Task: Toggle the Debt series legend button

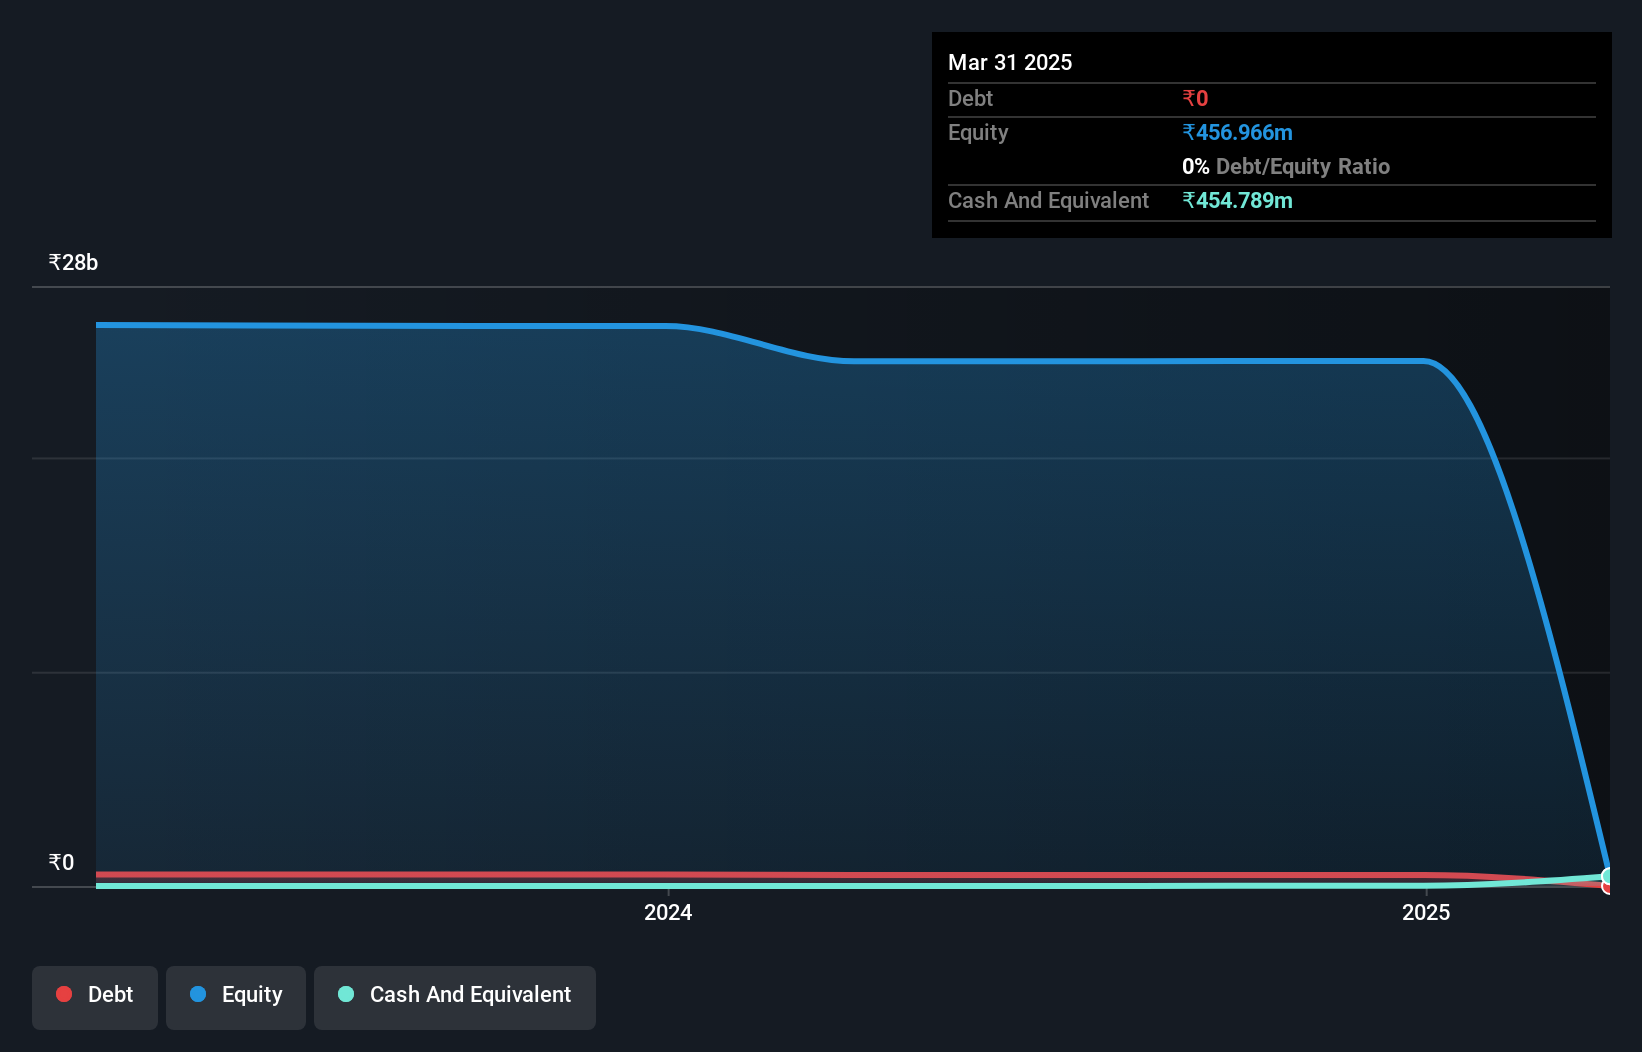Action: click(x=95, y=997)
